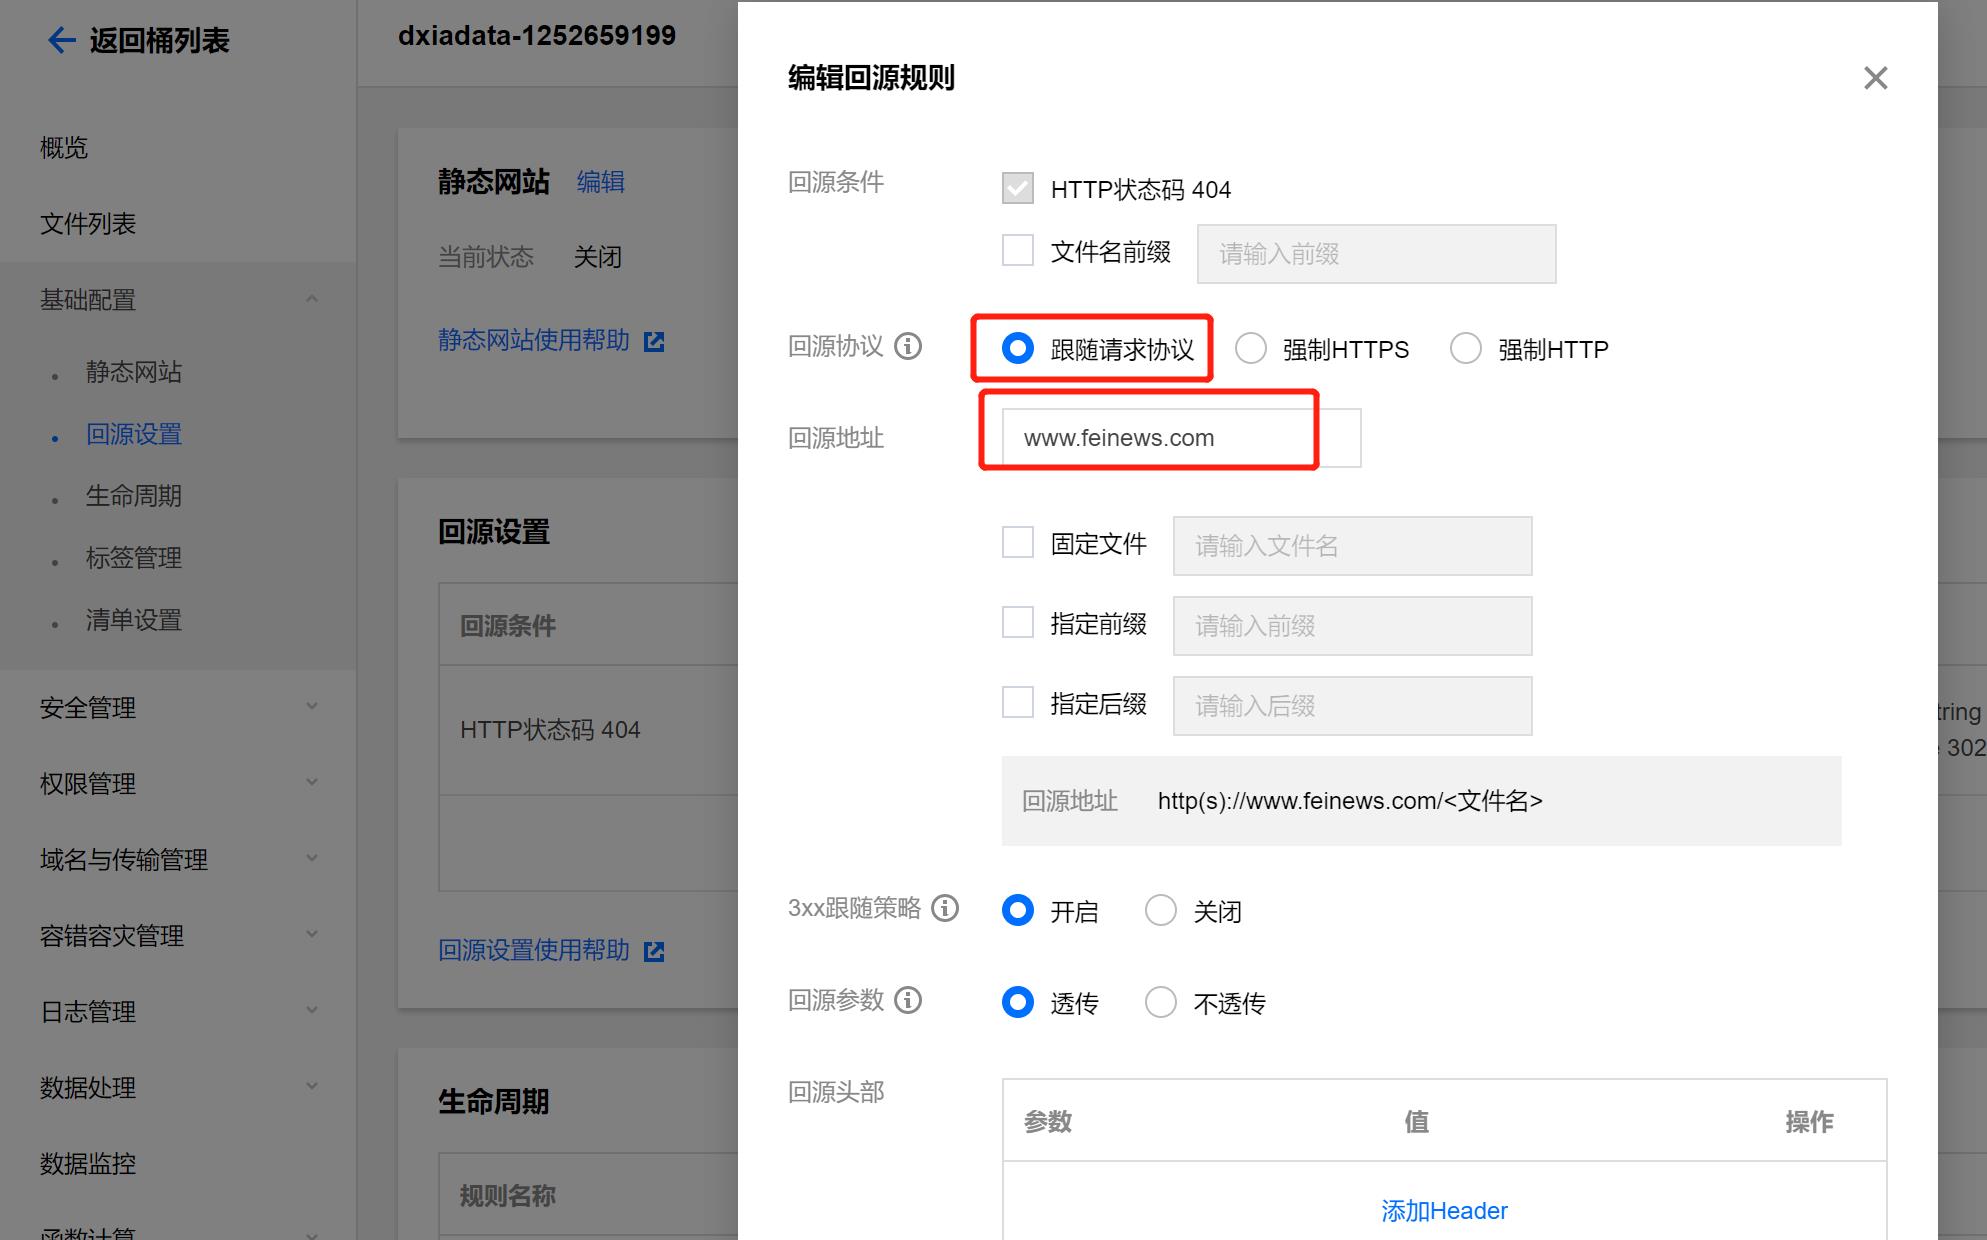The image size is (1987, 1240).
Task: Expand the 数据处理 sidebar section
Action: 312,1086
